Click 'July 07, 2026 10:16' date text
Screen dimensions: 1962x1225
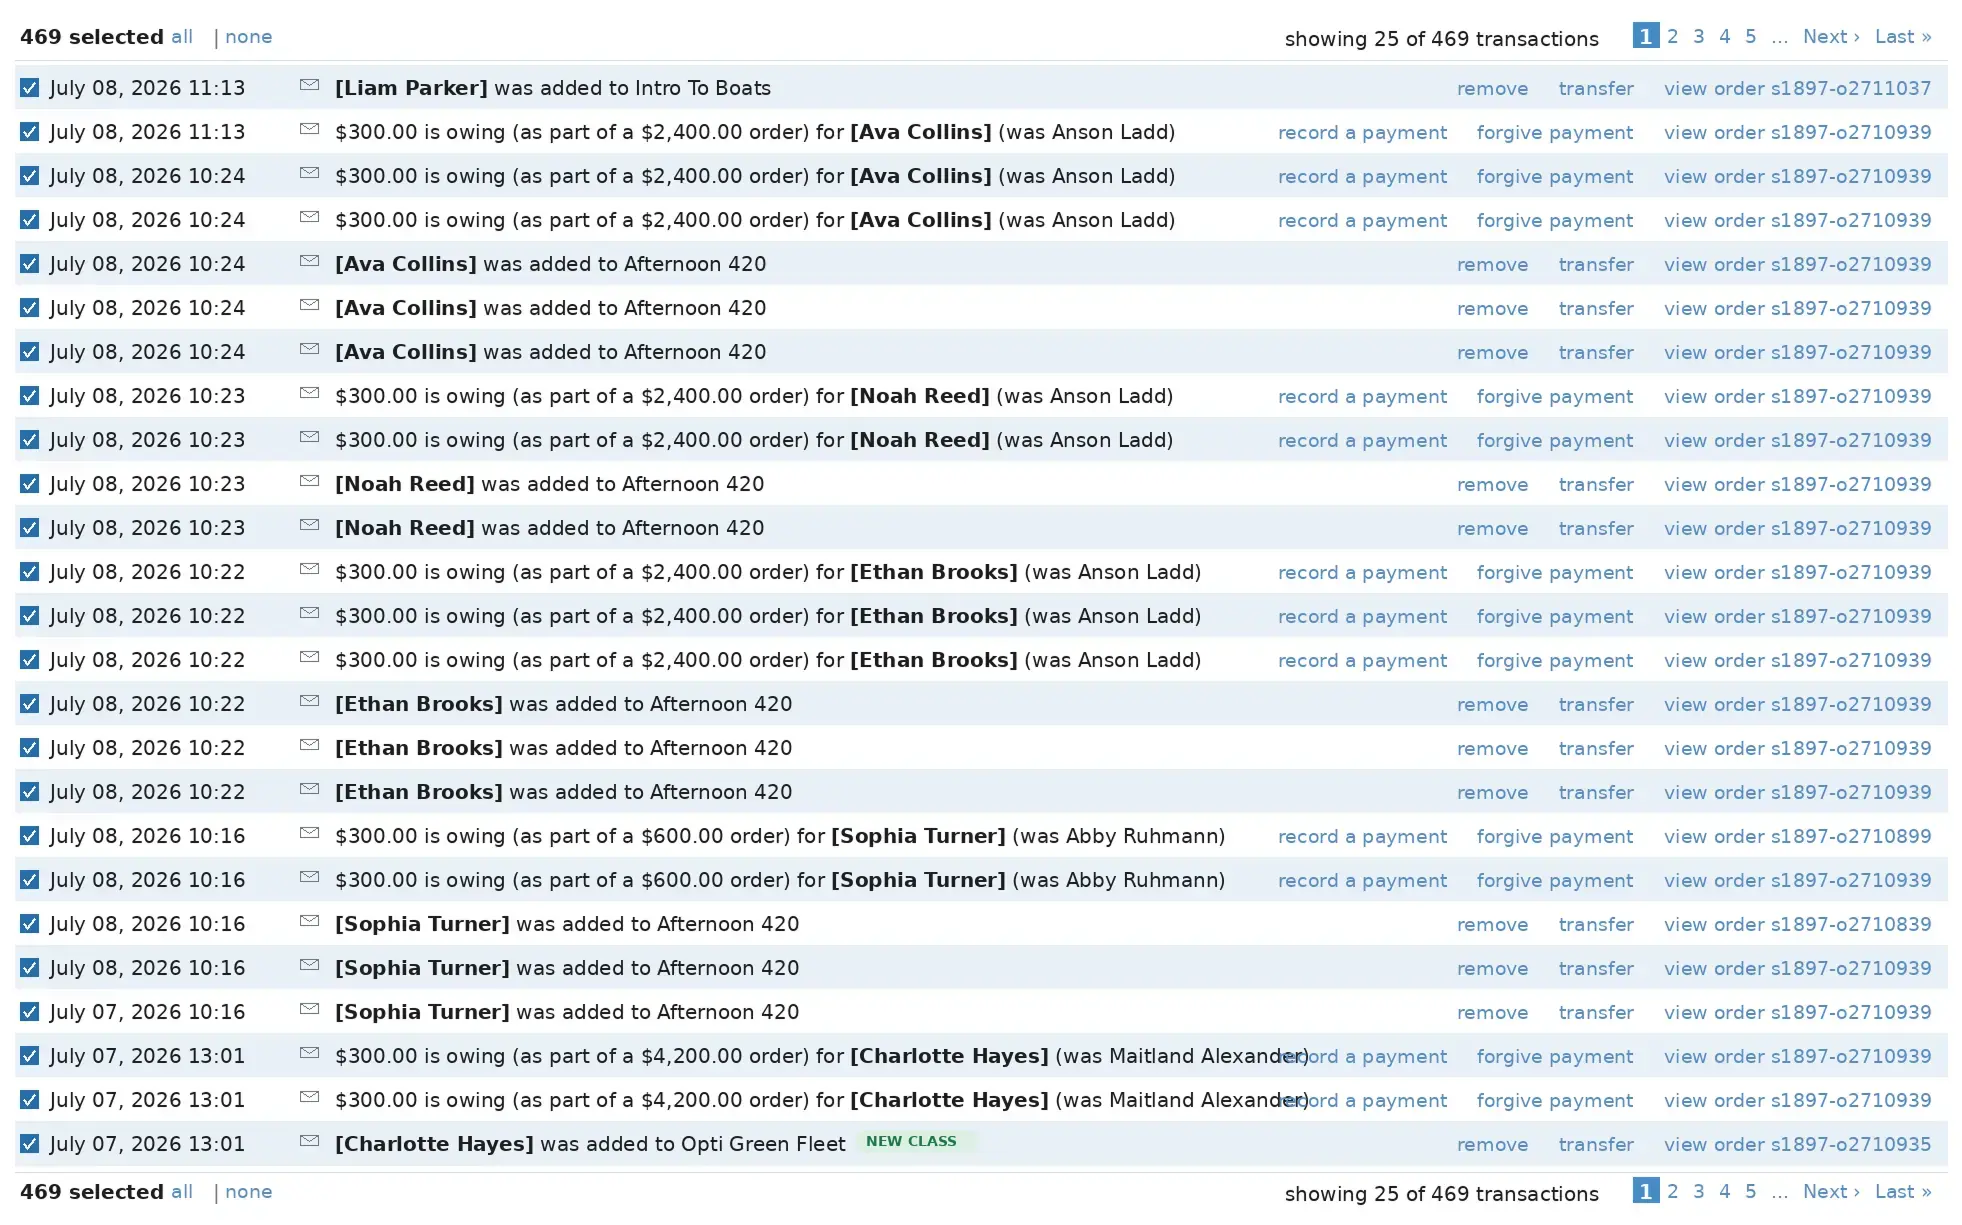tap(147, 1012)
